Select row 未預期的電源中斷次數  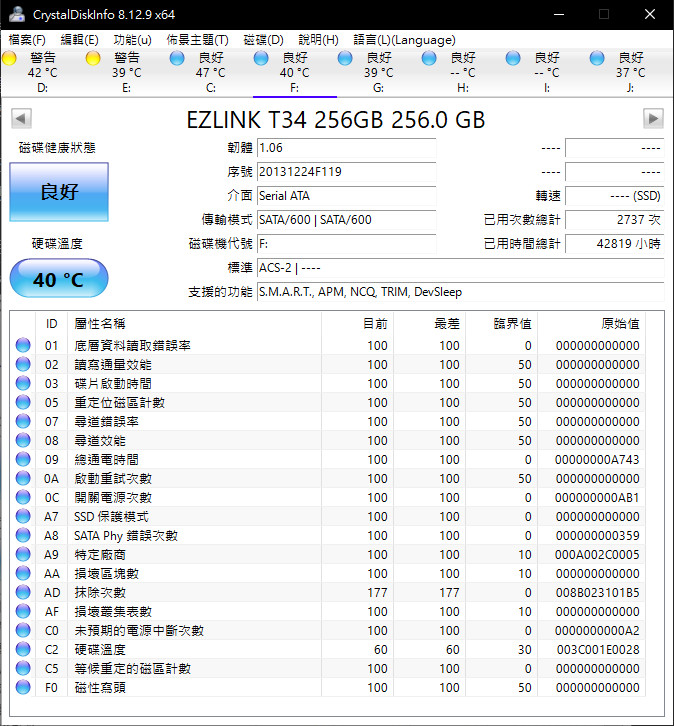click(x=328, y=630)
